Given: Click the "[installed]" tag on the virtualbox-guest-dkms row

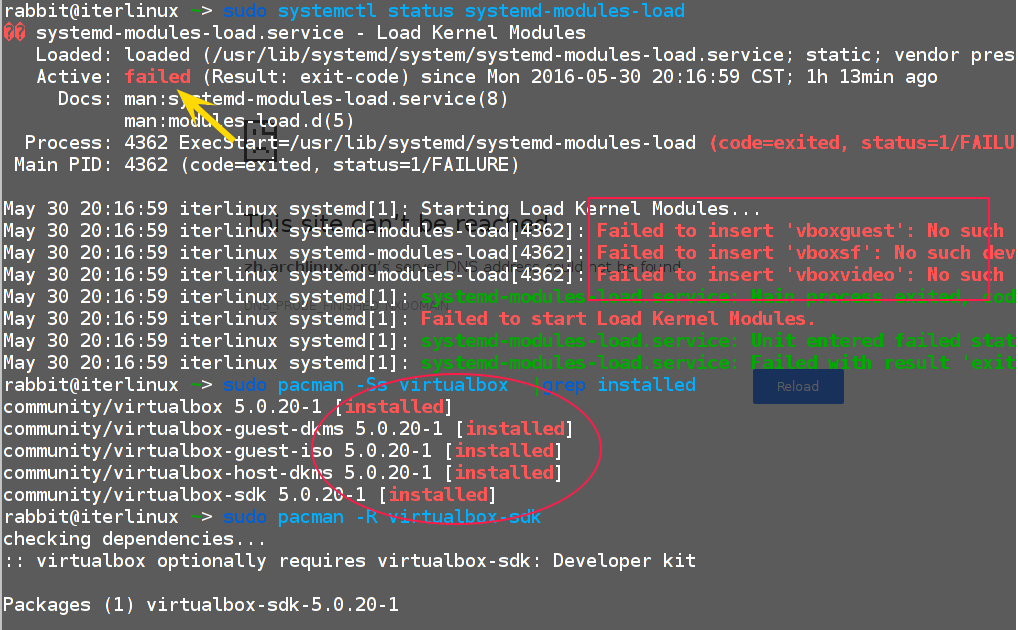Looking at the screenshot, I should pyautogui.click(x=515, y=430).
